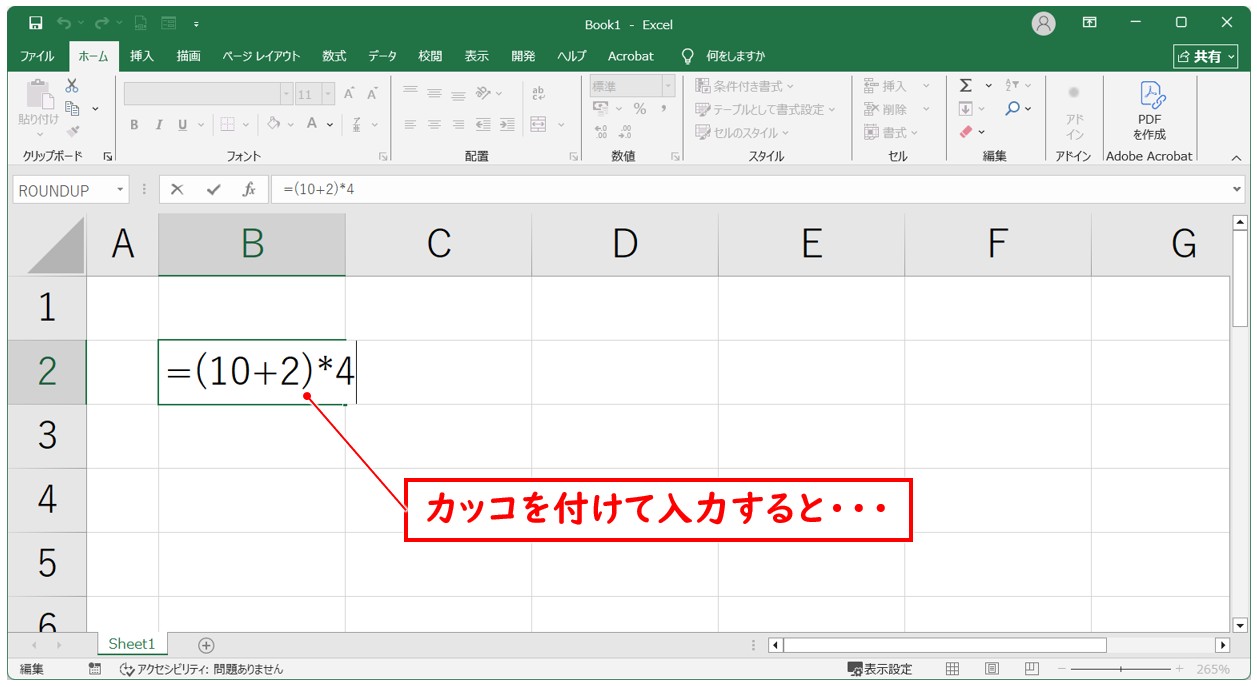Click the AutoSum sigma icon
The width and height of the screenshot is (1257, 687).
966,86
